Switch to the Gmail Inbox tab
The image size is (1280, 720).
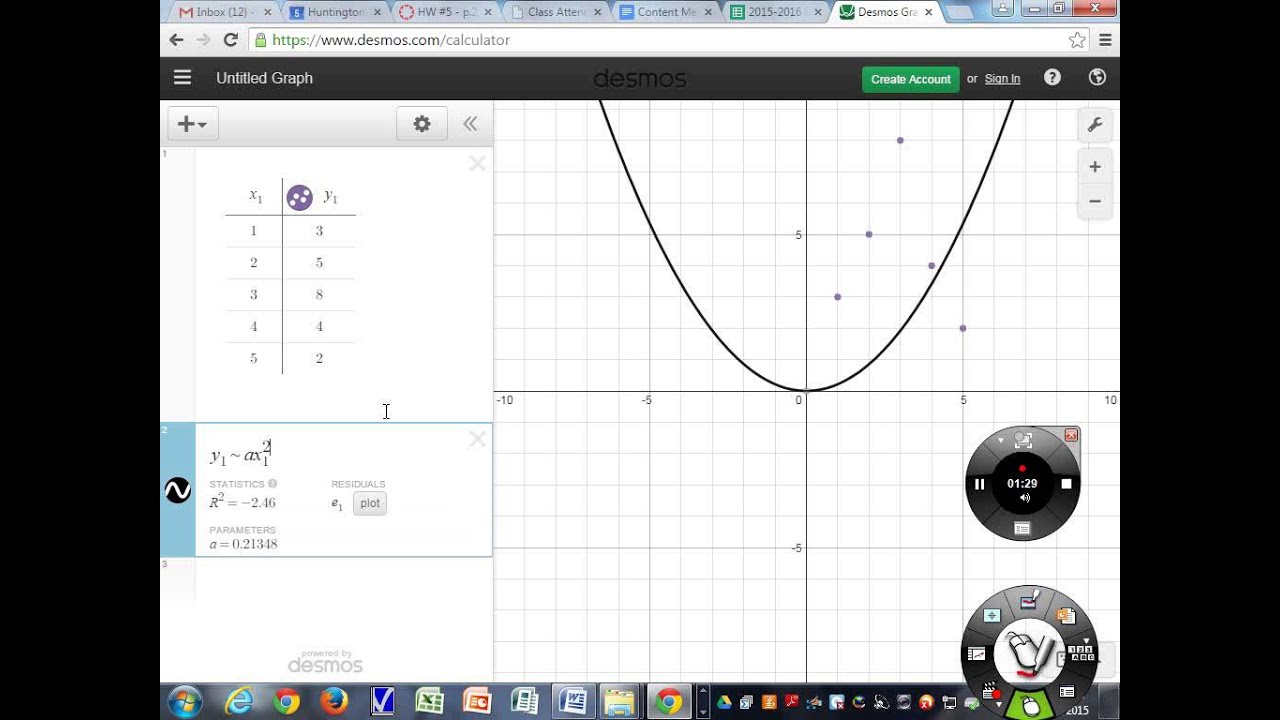223,12
